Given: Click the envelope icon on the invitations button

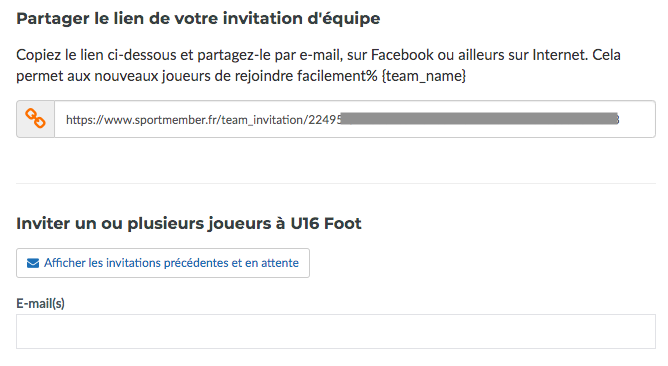Looking at the screenshot, I should tap(33, 263).
